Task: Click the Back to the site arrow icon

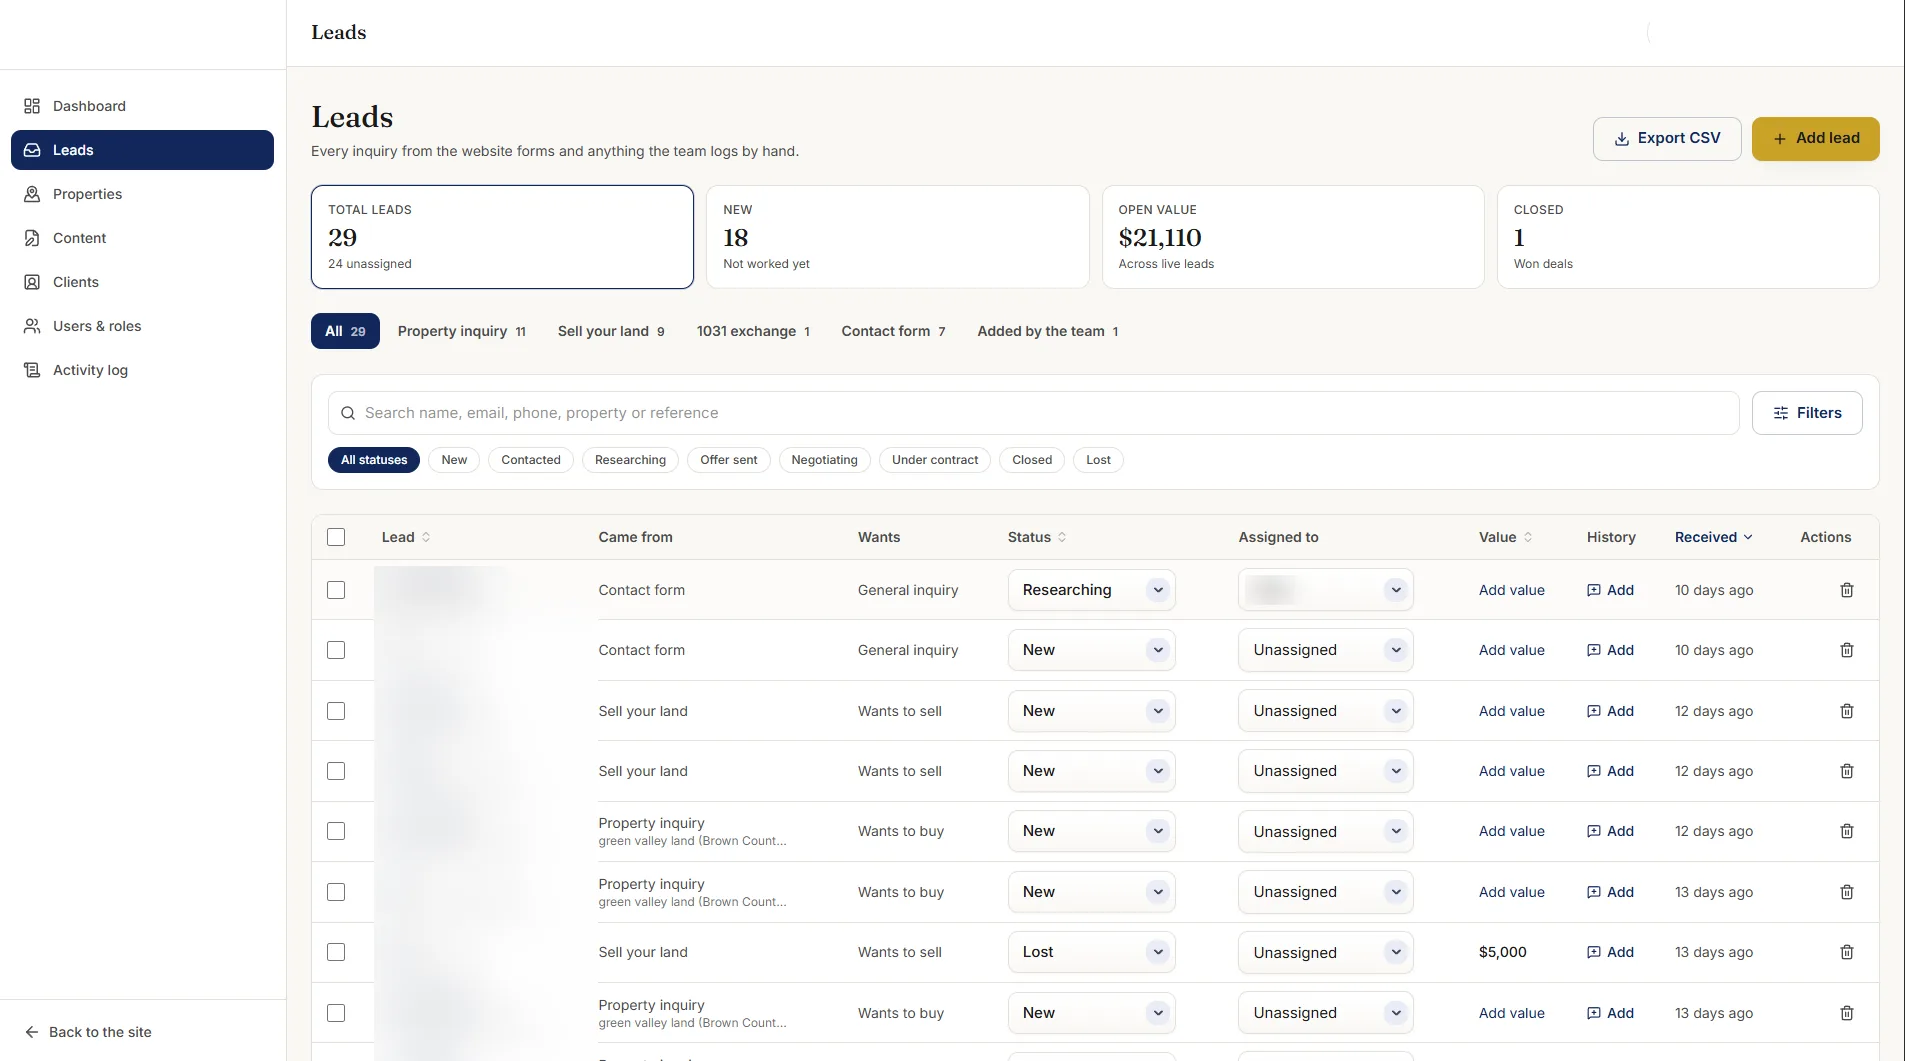Action: coord(32,1032)
